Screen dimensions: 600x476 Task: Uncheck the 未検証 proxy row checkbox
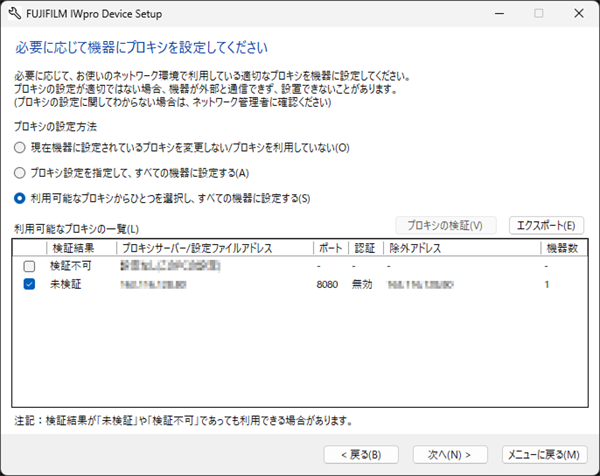pyautogui.click(x=29, y=284)
